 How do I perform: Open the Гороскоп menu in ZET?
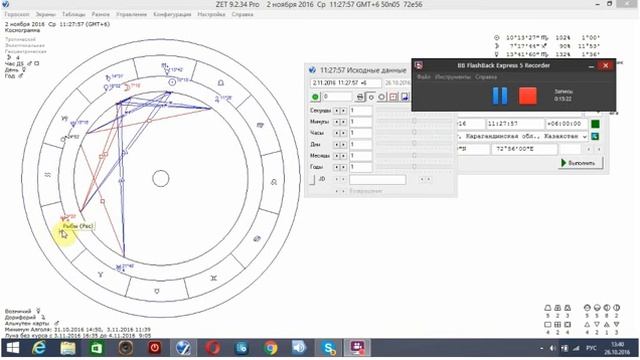point(17,14)
